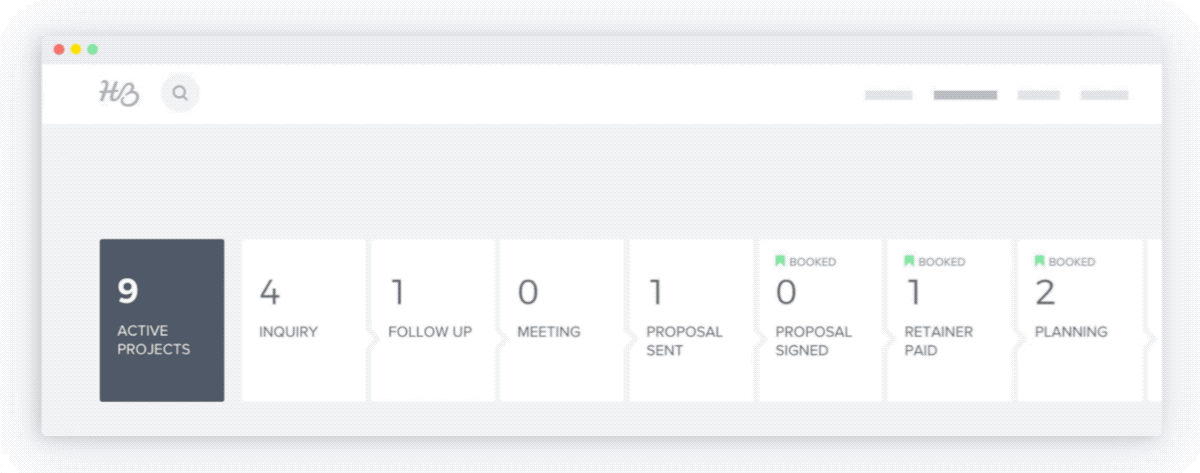Switch to the Meeting stage
The image size is (1200, 473).
562,320
